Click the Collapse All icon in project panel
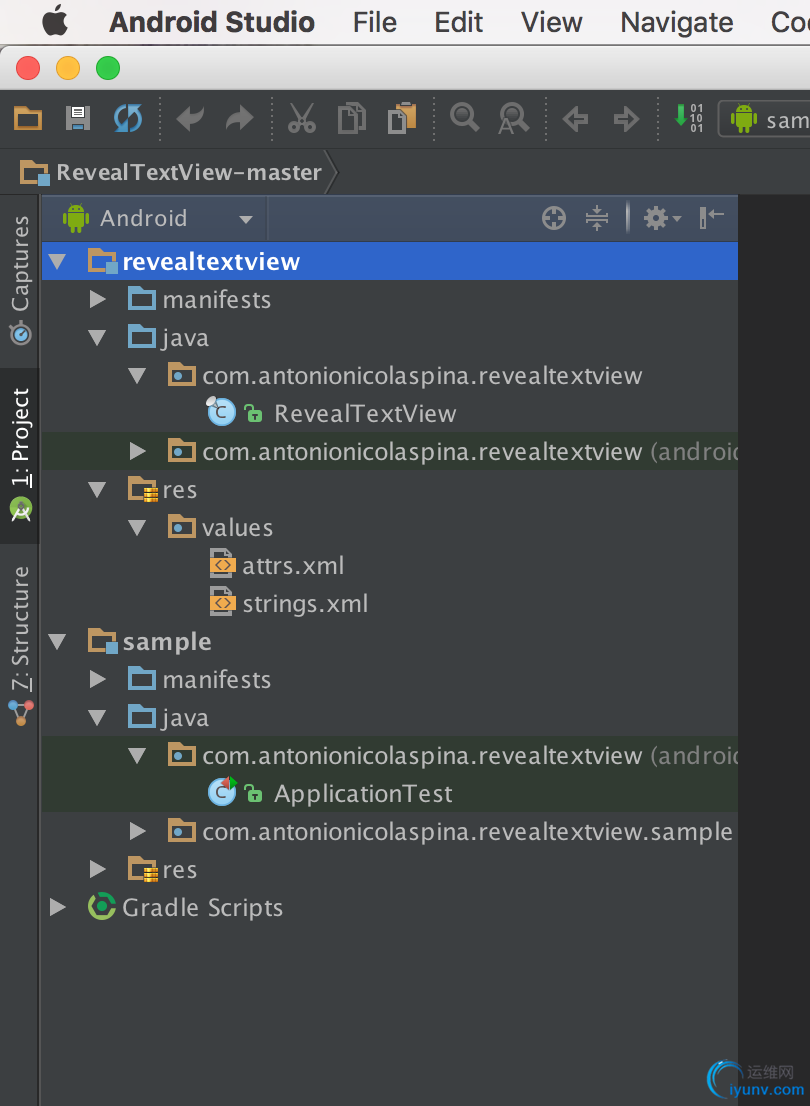Screen dimensions: 810x1106 click(597, 218)
